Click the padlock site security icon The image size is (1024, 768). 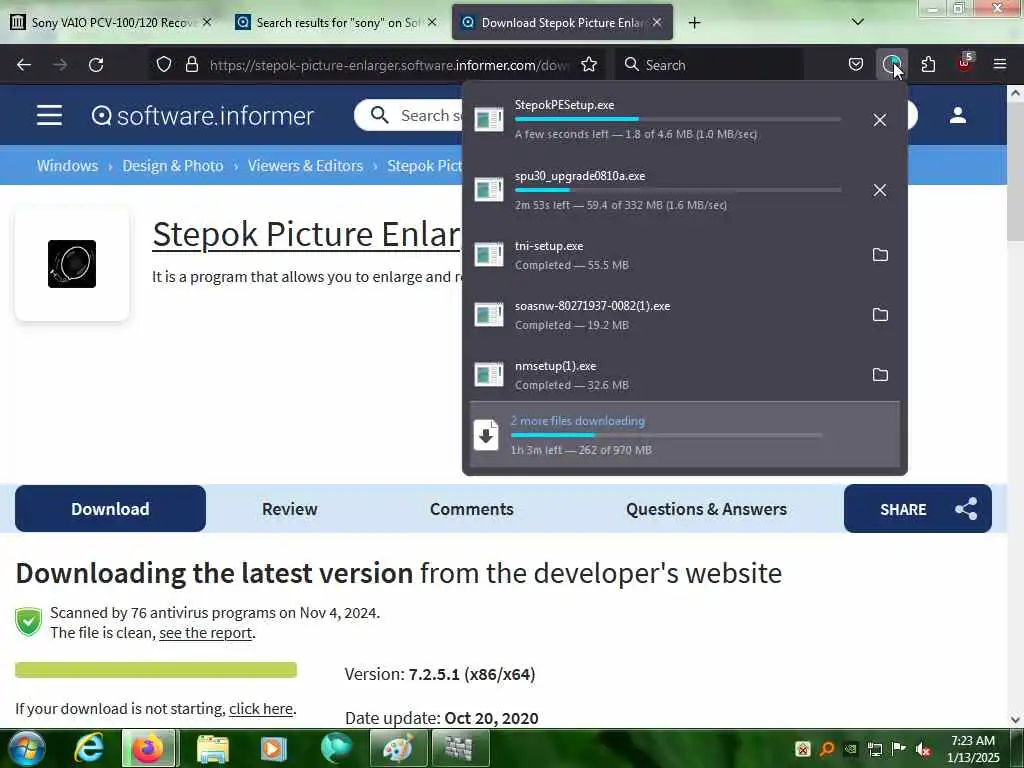click(x=191, y=65)
